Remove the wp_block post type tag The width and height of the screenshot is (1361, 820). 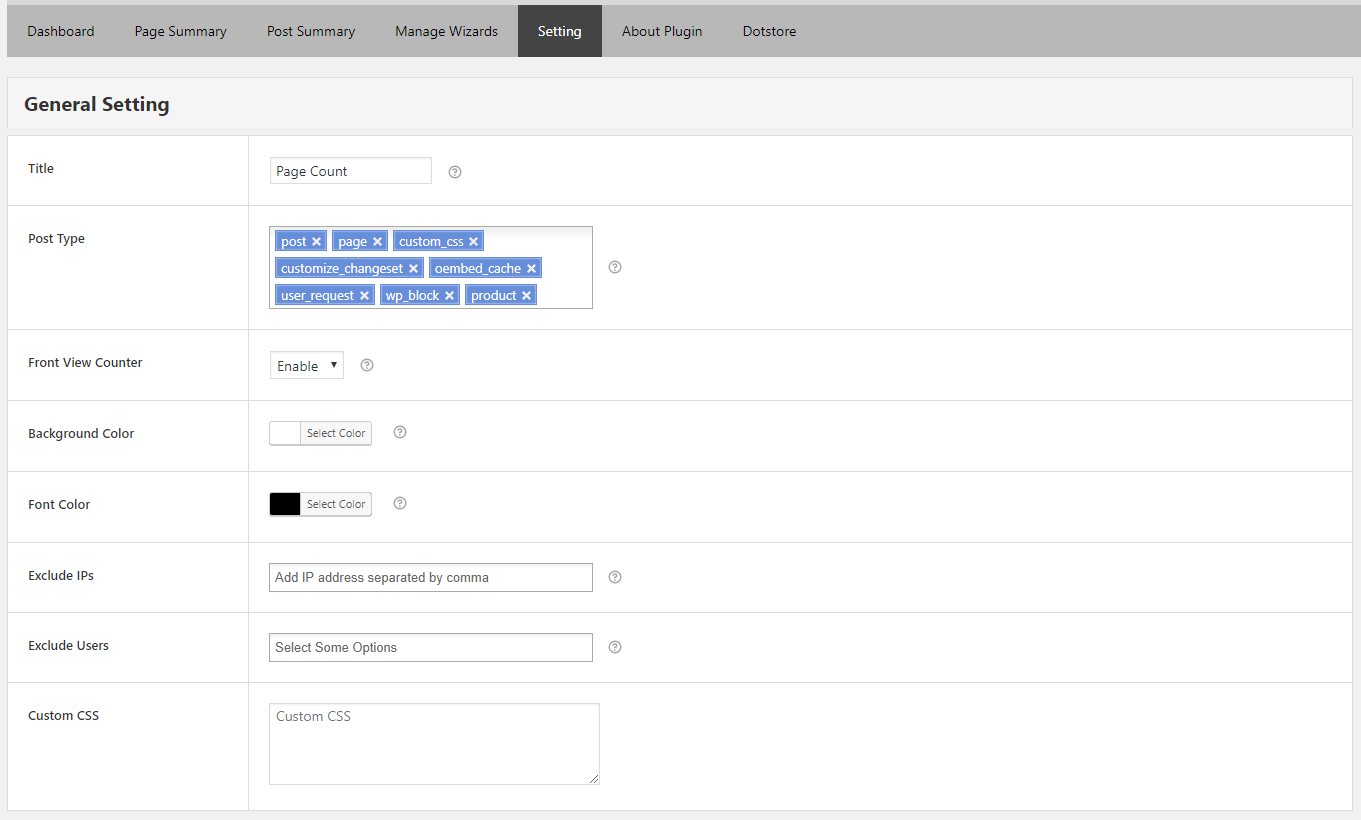(x=450, y=296)
